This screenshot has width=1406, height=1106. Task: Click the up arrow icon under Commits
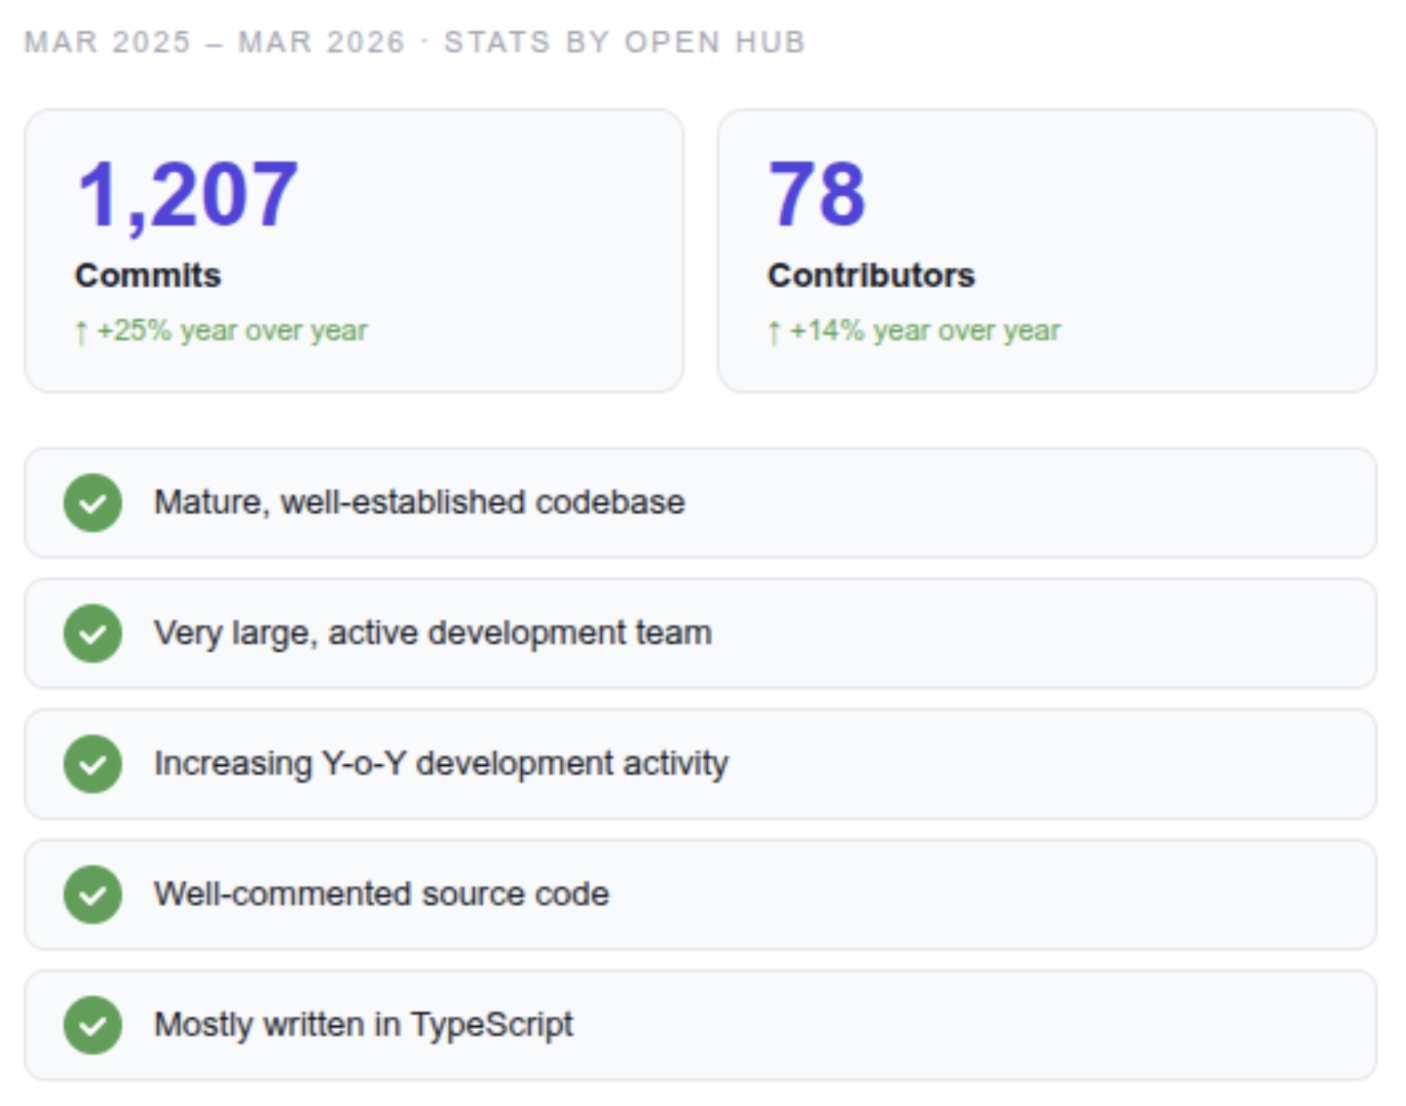81,332
